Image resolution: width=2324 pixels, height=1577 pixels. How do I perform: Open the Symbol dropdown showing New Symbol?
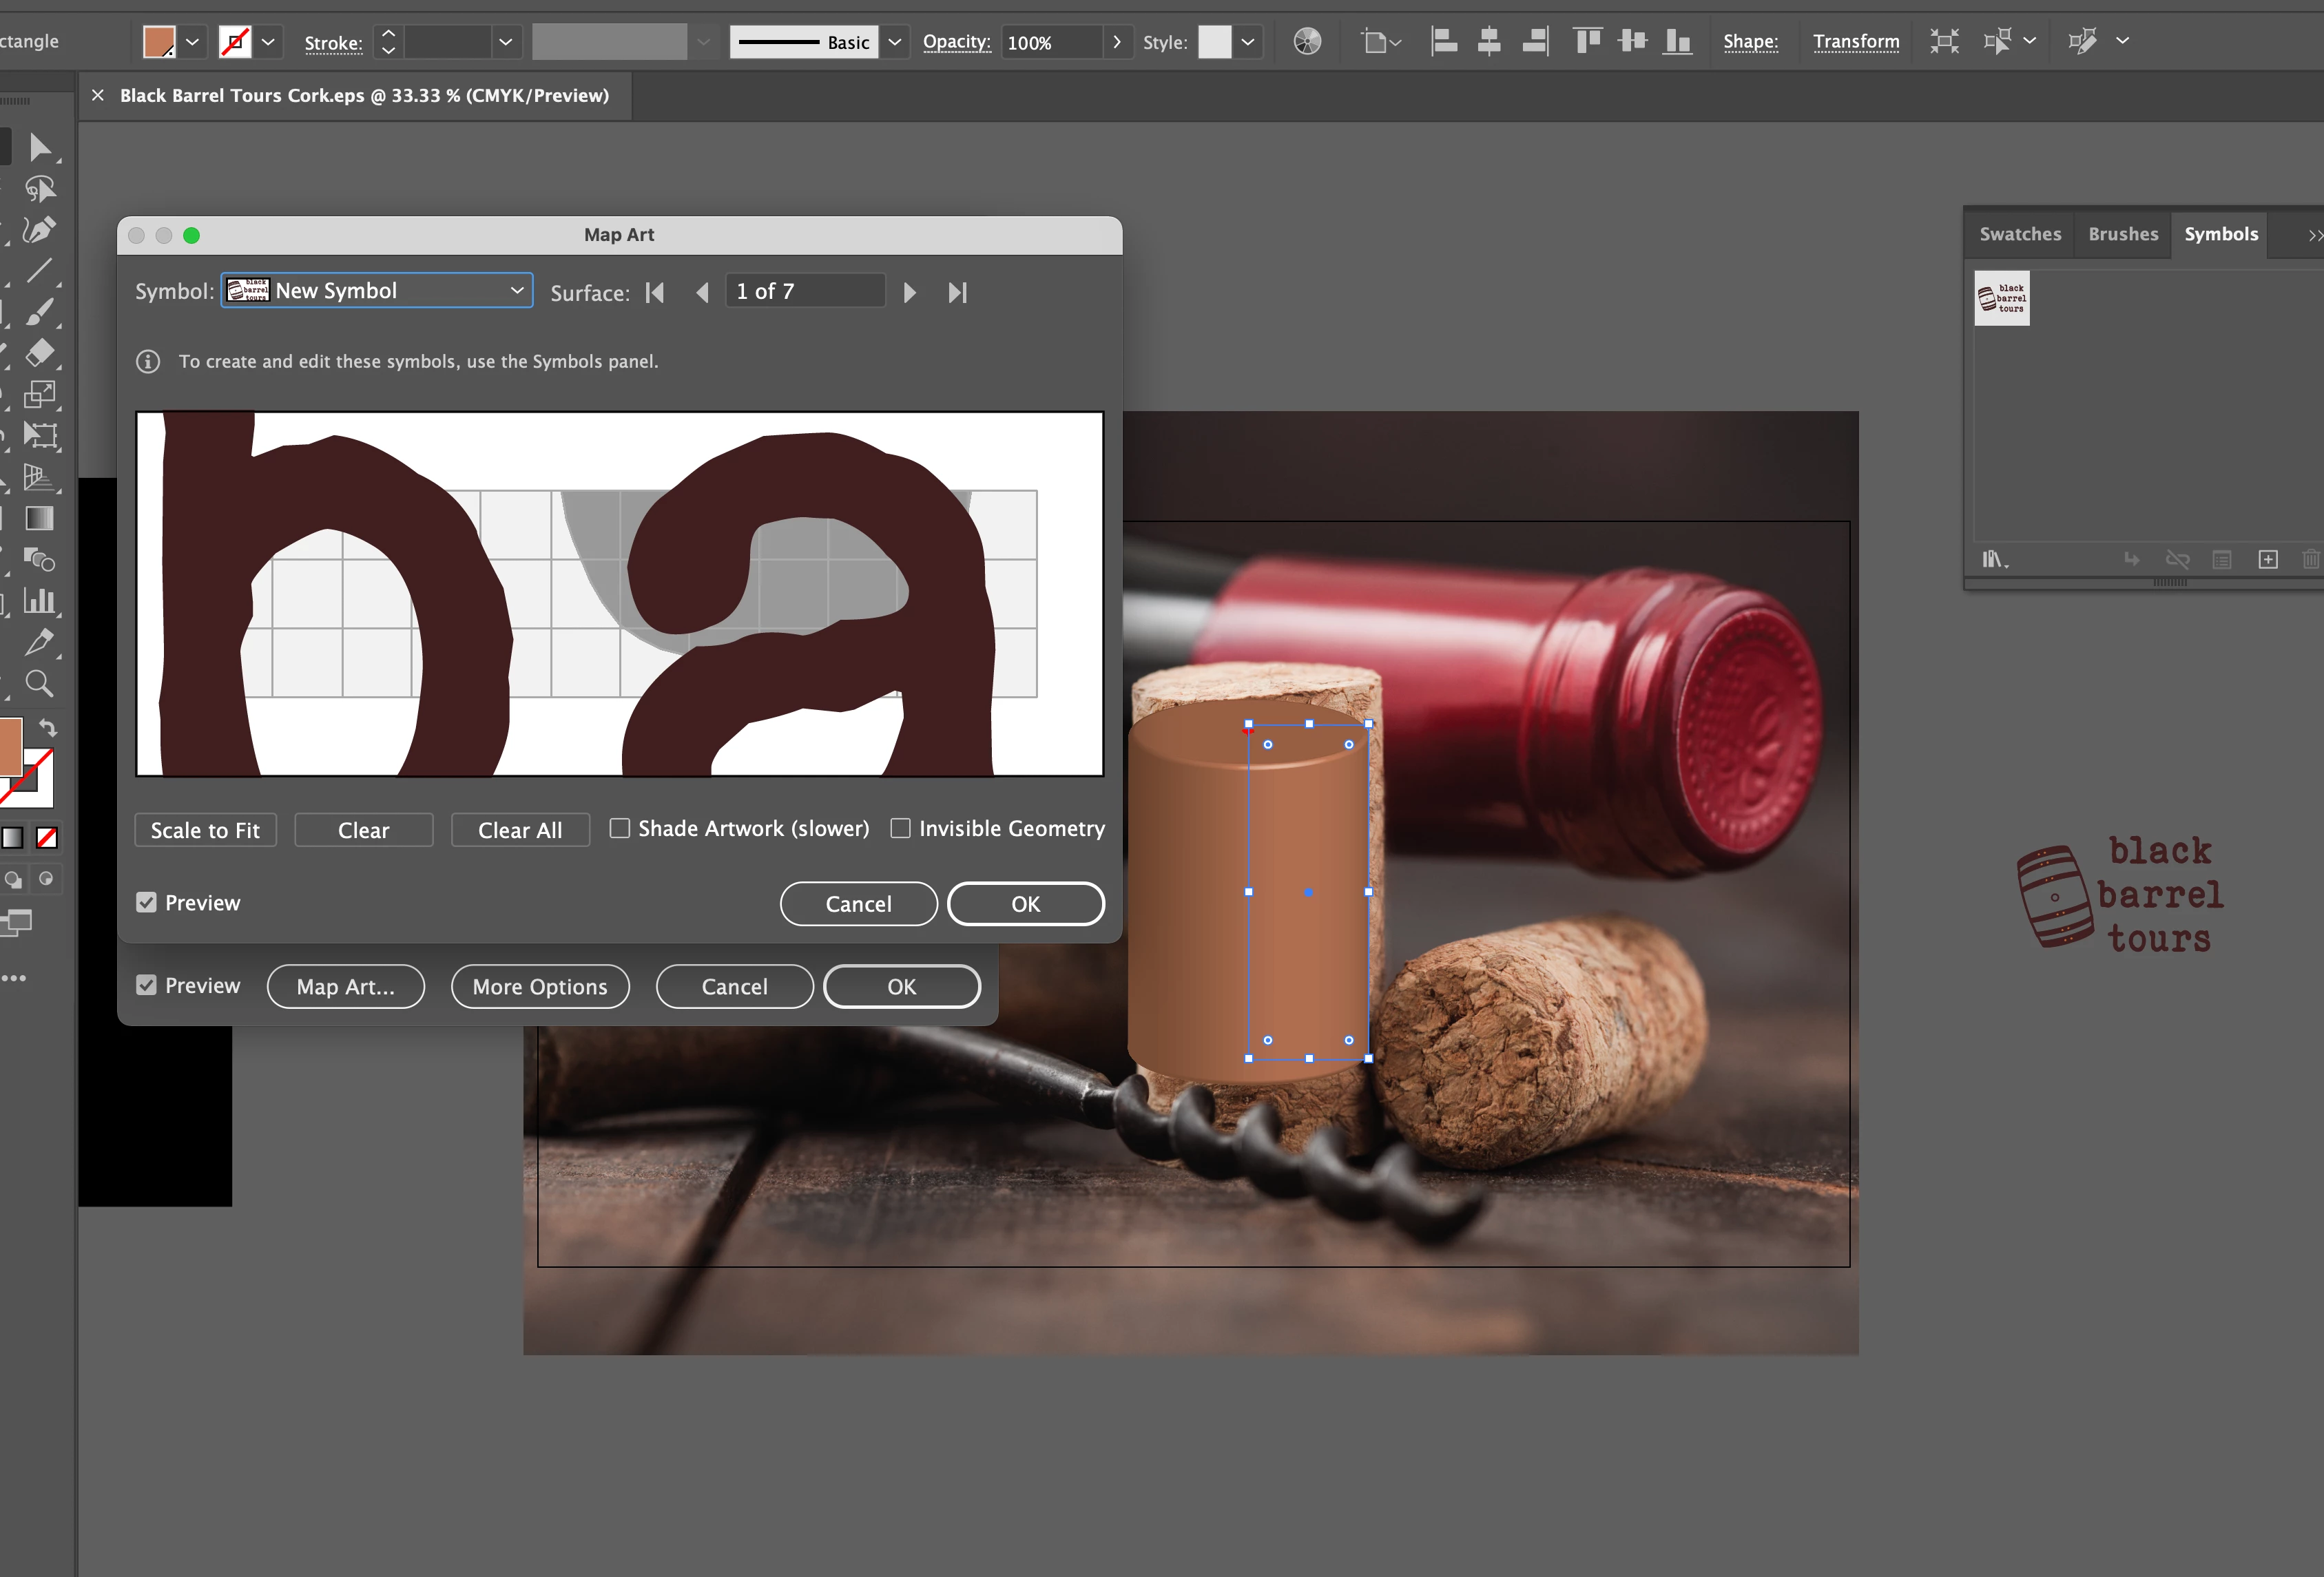coord(377,291)
